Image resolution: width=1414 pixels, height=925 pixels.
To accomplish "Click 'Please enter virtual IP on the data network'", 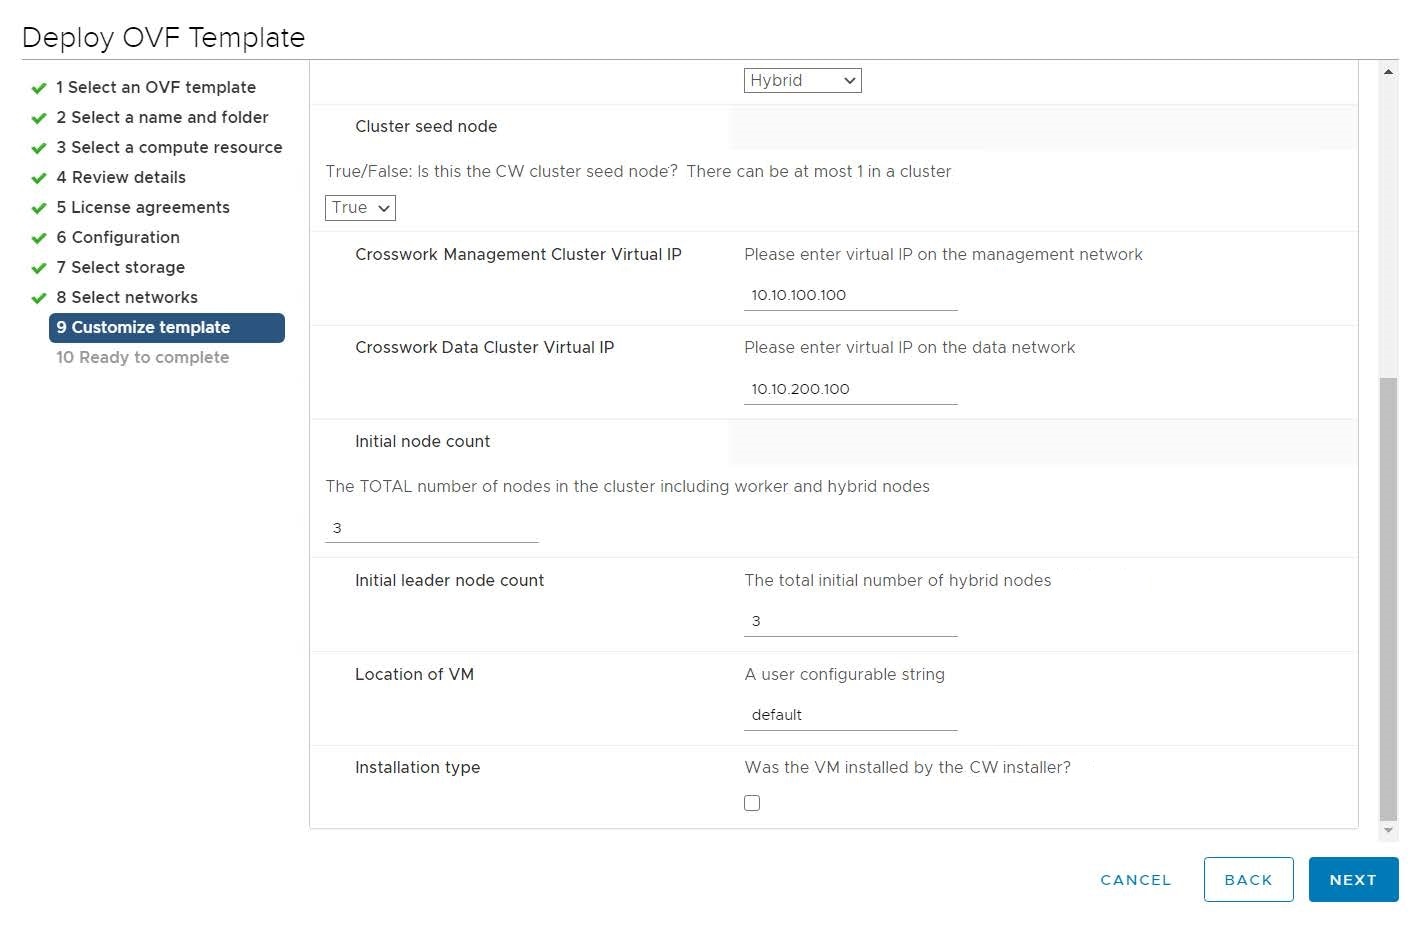I will click(909, 347).
